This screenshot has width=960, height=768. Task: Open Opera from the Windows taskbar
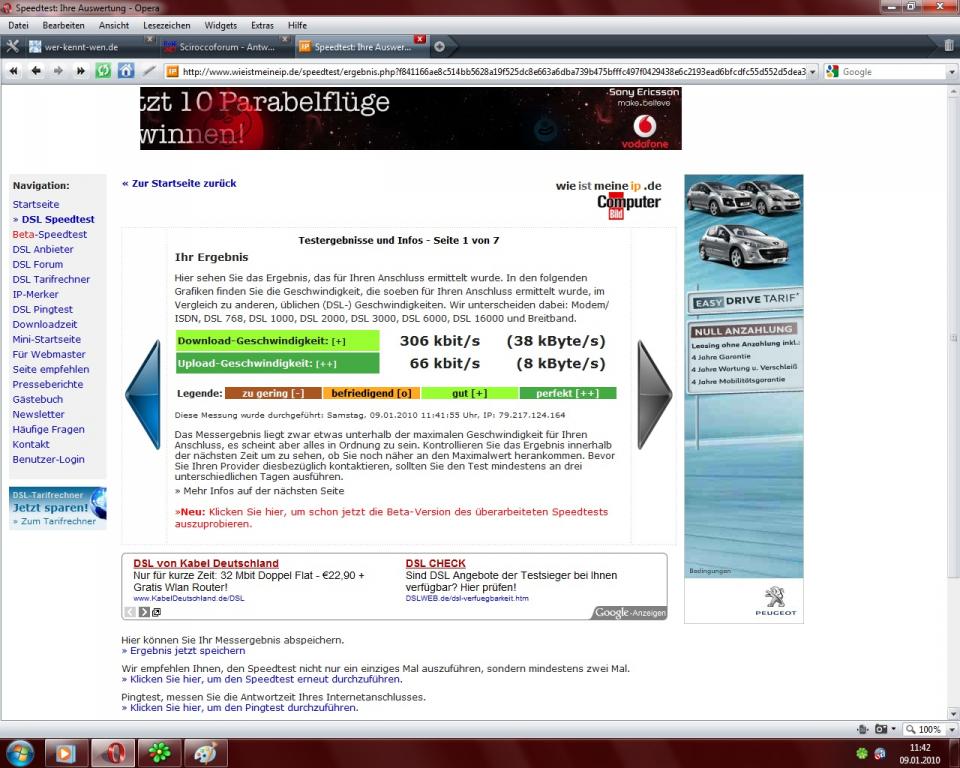click(114, 752)
